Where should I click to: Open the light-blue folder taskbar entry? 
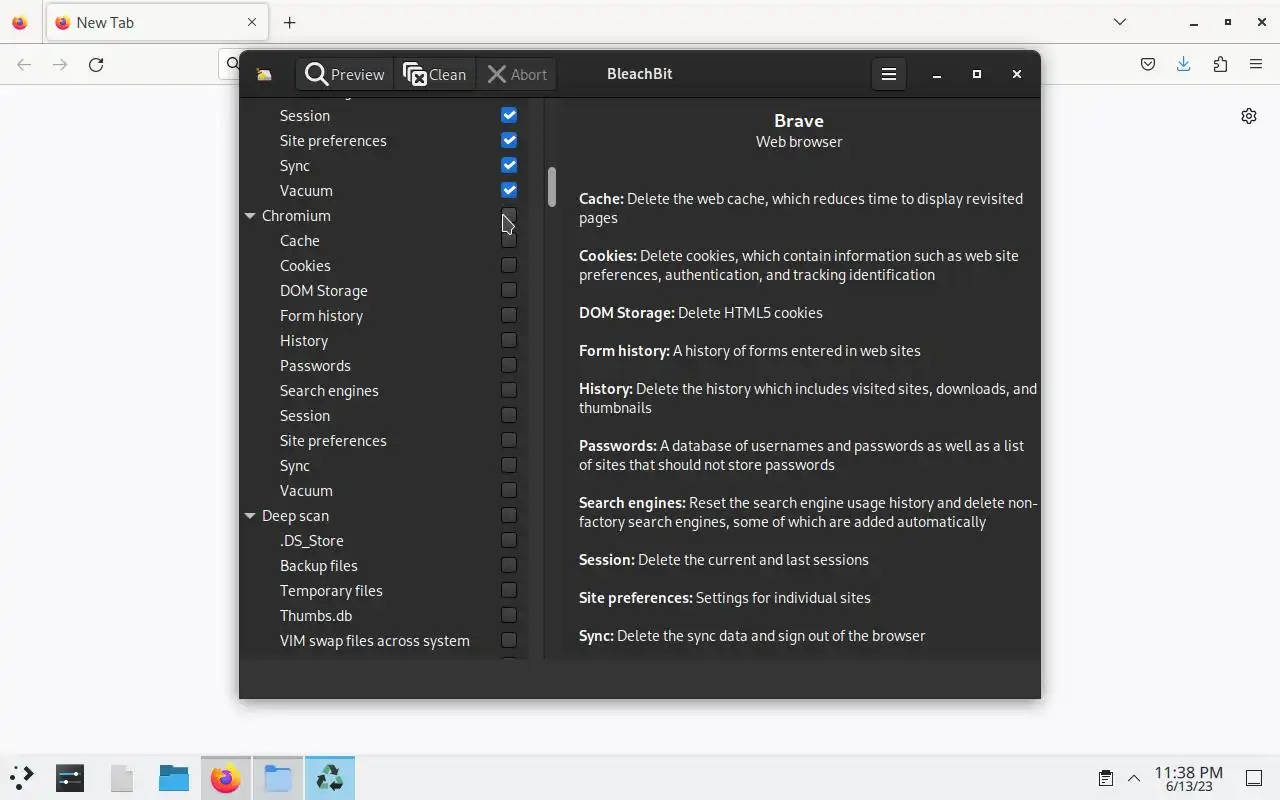(x=278, y=778)
